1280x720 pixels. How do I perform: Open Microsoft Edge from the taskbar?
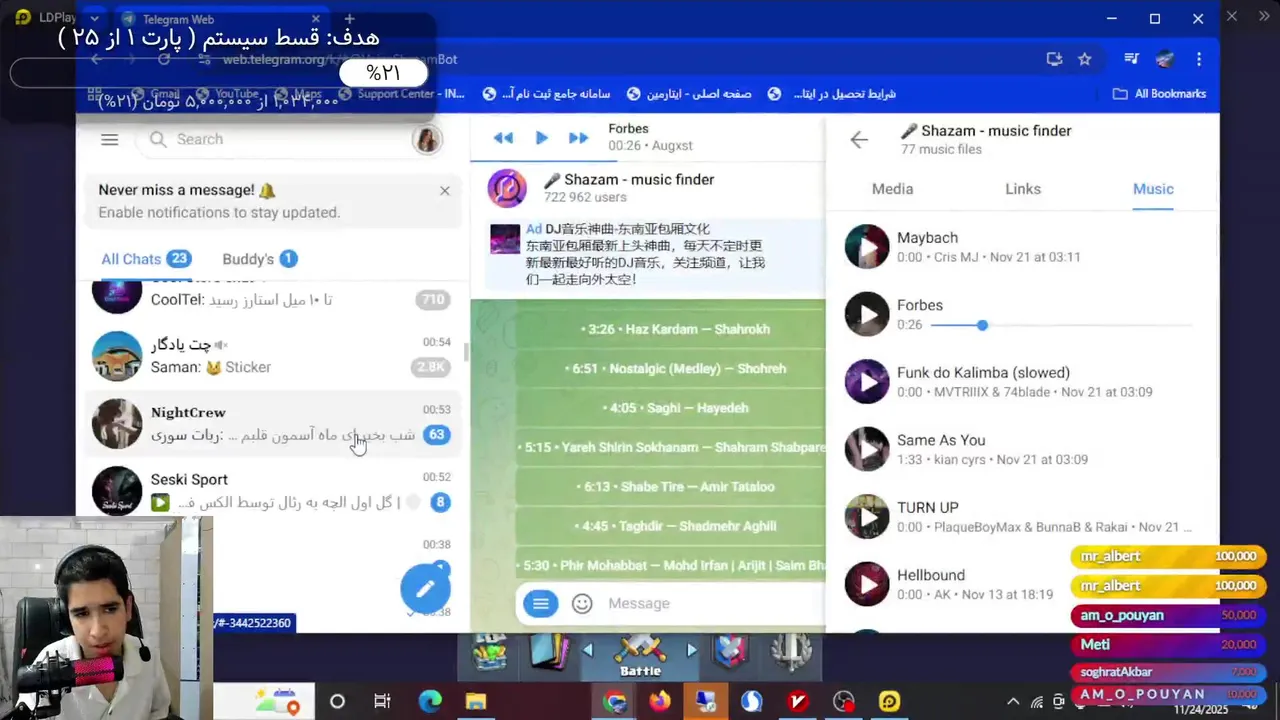[x=430, y=702]
